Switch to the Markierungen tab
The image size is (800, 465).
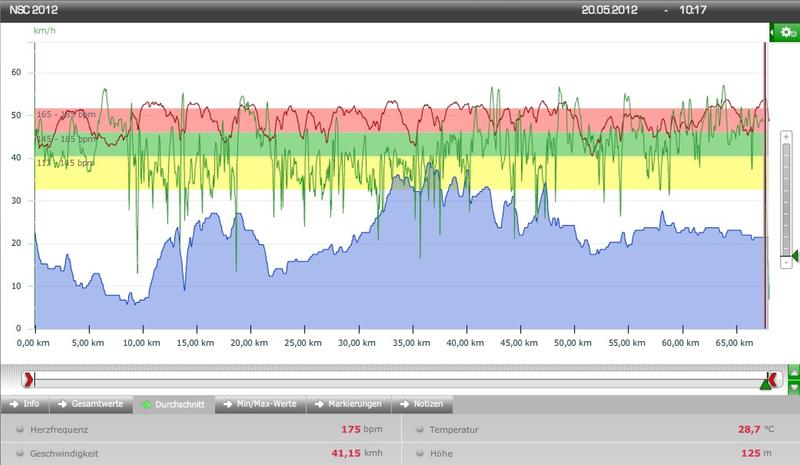[x=348, y=404]
